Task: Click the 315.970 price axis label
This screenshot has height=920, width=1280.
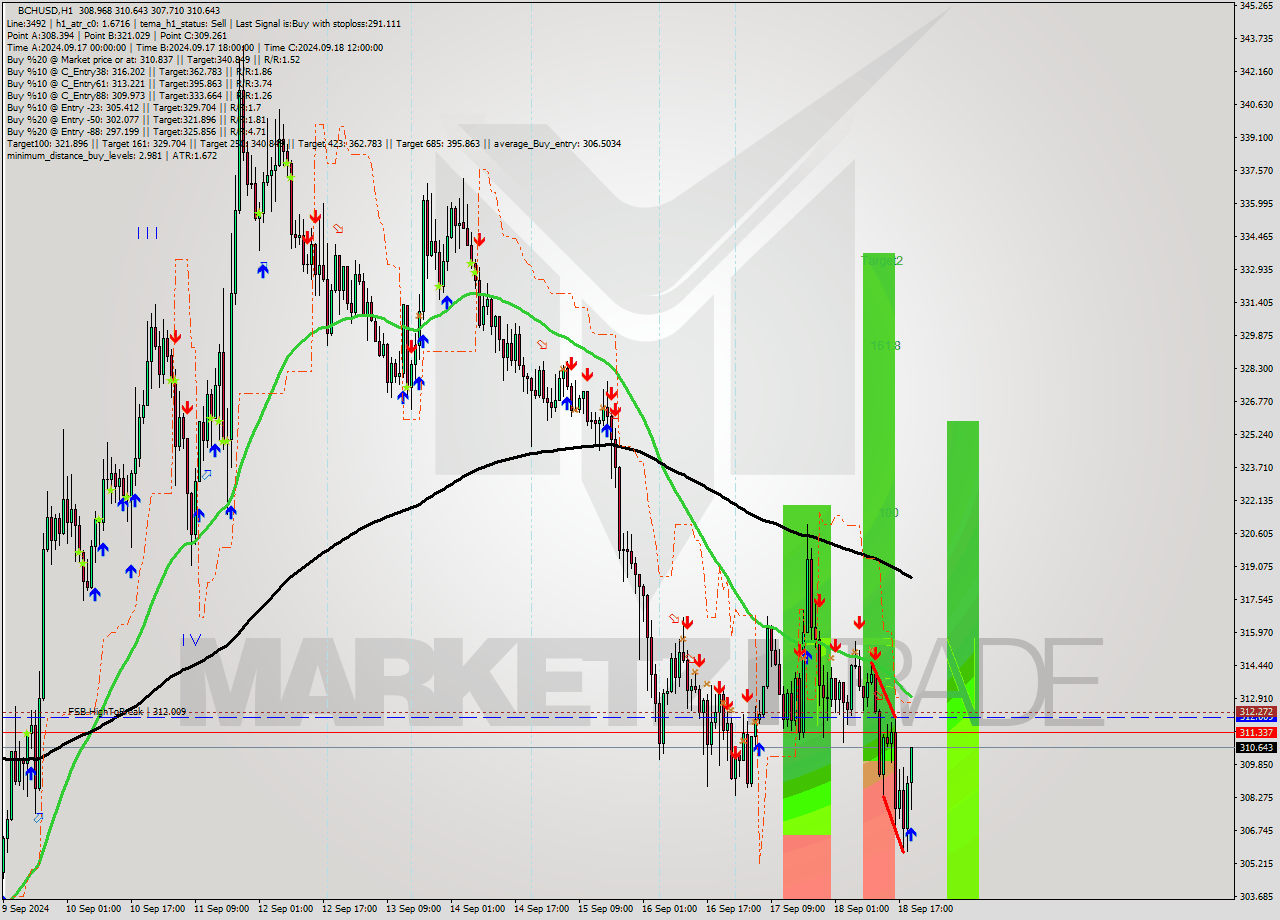Action: point(1256,632)
